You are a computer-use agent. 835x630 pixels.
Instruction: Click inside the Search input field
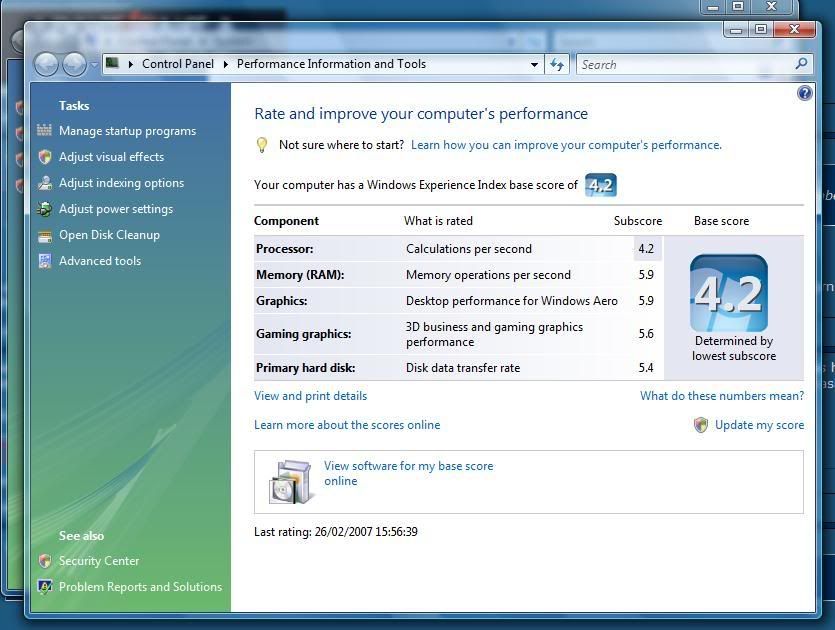[x=685, y=64]
